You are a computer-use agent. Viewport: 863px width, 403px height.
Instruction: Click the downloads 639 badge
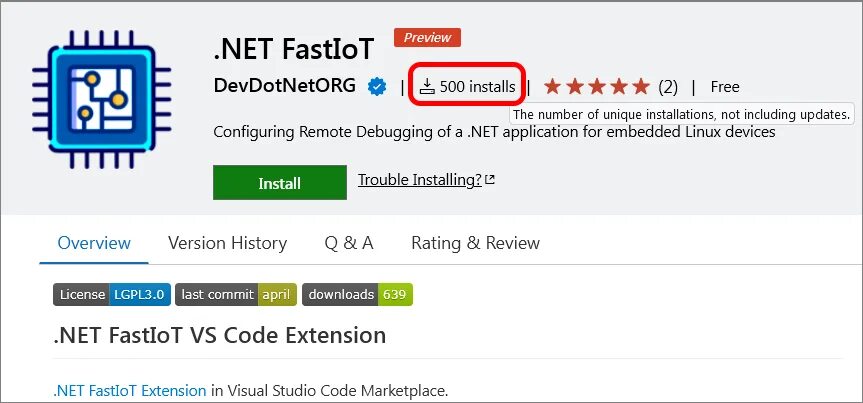point(357,295)
